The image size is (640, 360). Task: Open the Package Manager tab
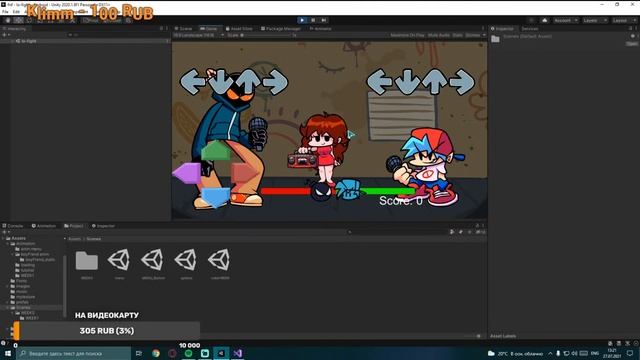click(281, 29)
